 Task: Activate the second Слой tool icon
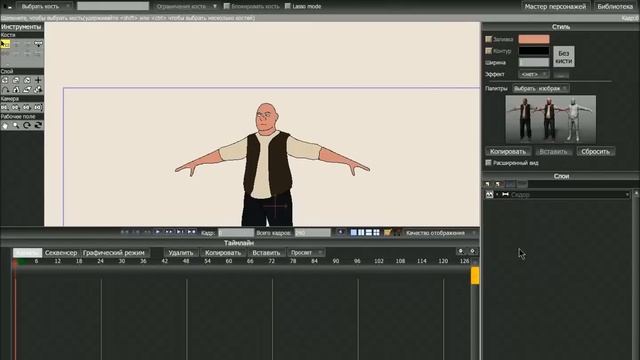click(x=16, y=80)
